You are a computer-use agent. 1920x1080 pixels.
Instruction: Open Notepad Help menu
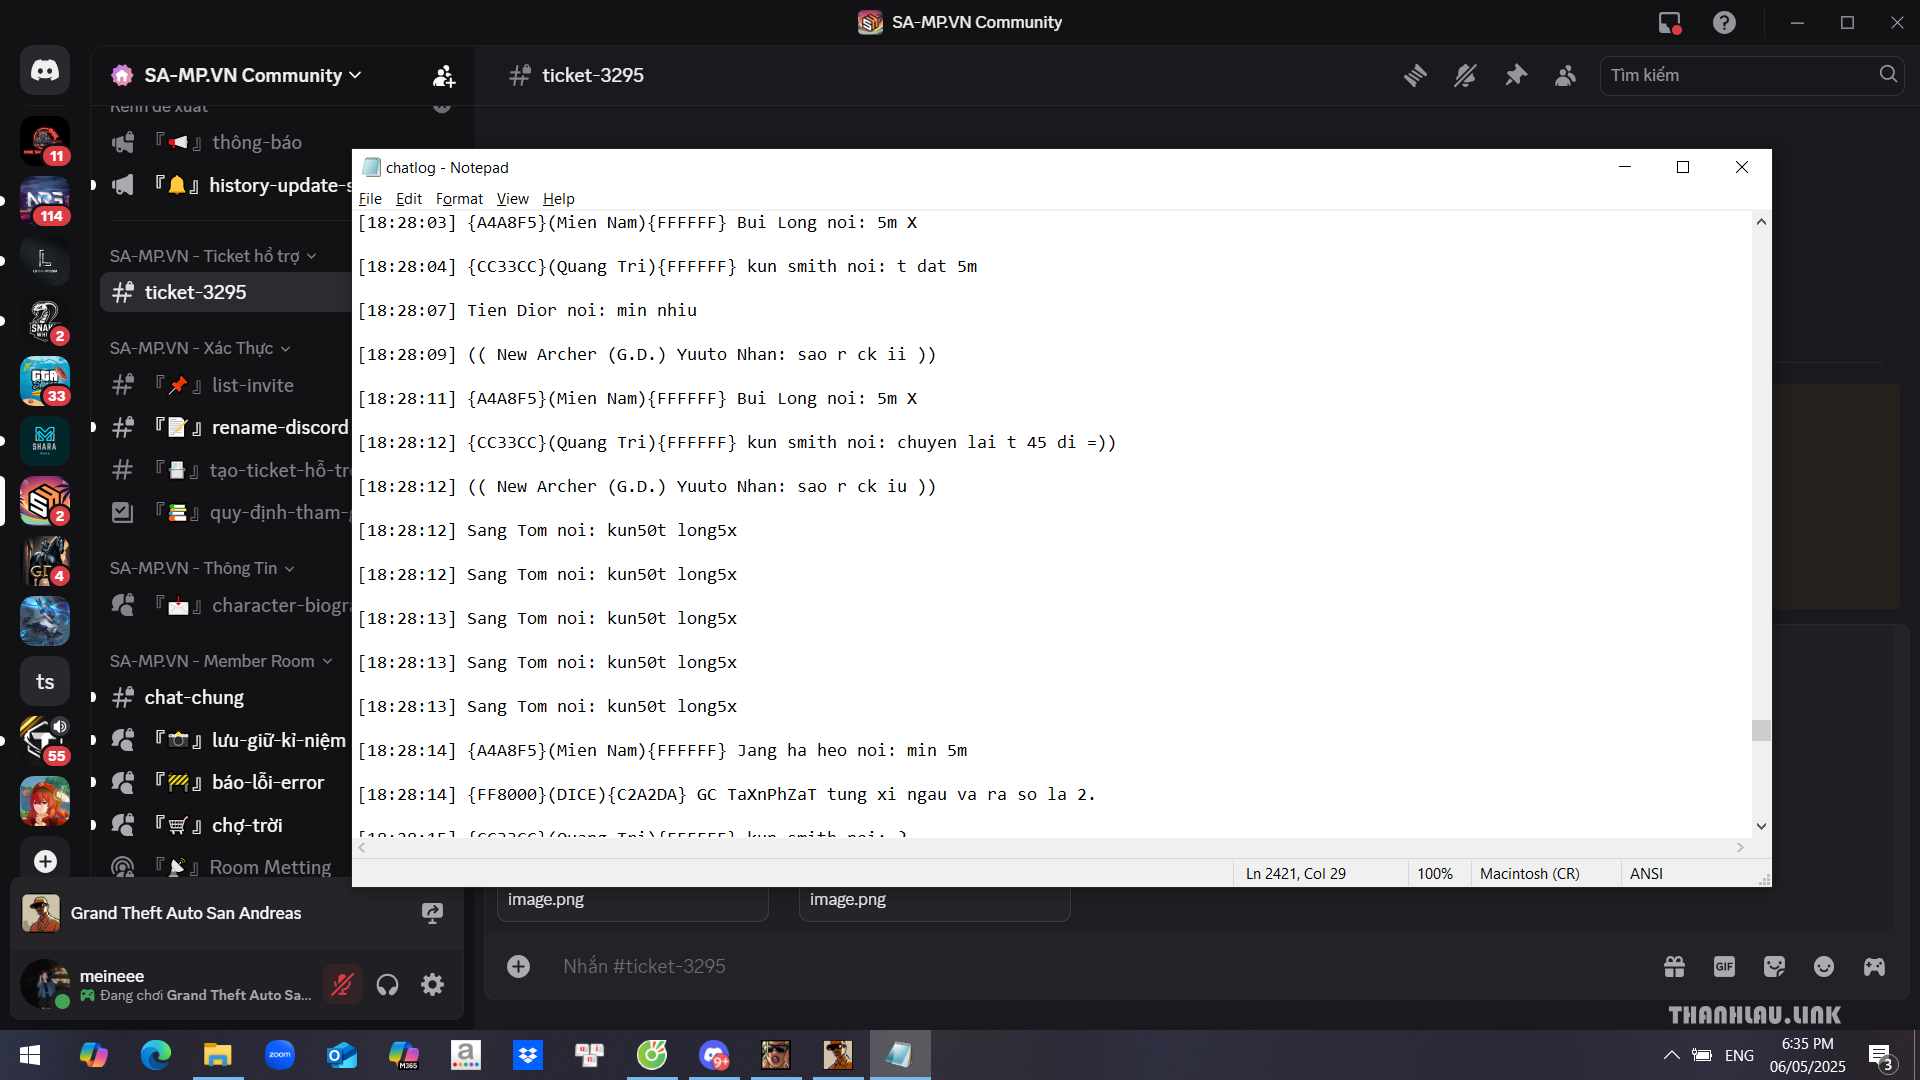(x=559, y=199)
